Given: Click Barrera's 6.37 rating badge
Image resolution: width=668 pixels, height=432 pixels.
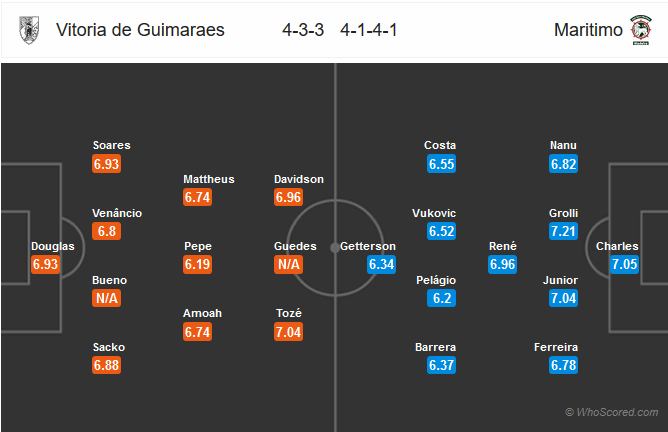Looking at the screenshot, I should [441, 365].
